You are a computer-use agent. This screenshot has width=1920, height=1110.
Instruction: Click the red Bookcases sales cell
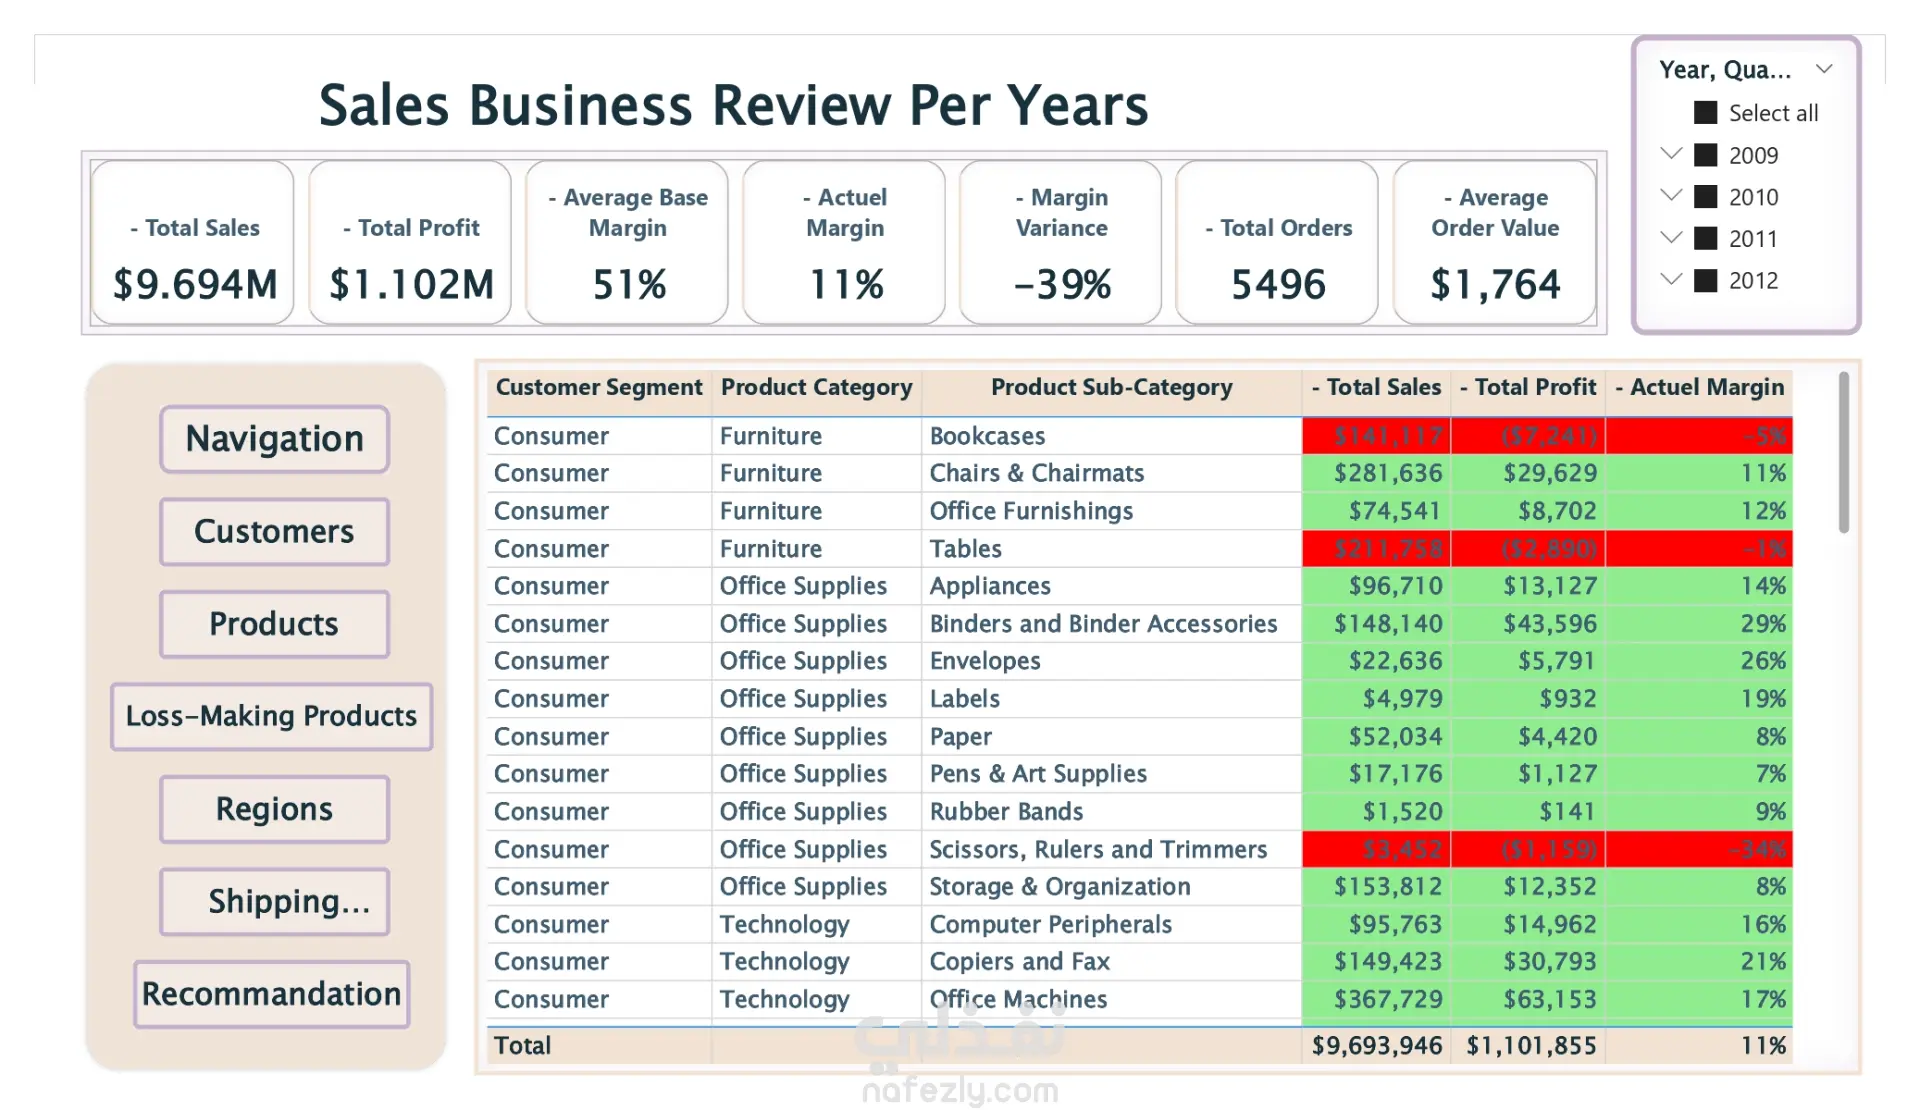pyautogui.click(x=1376, y=436)
